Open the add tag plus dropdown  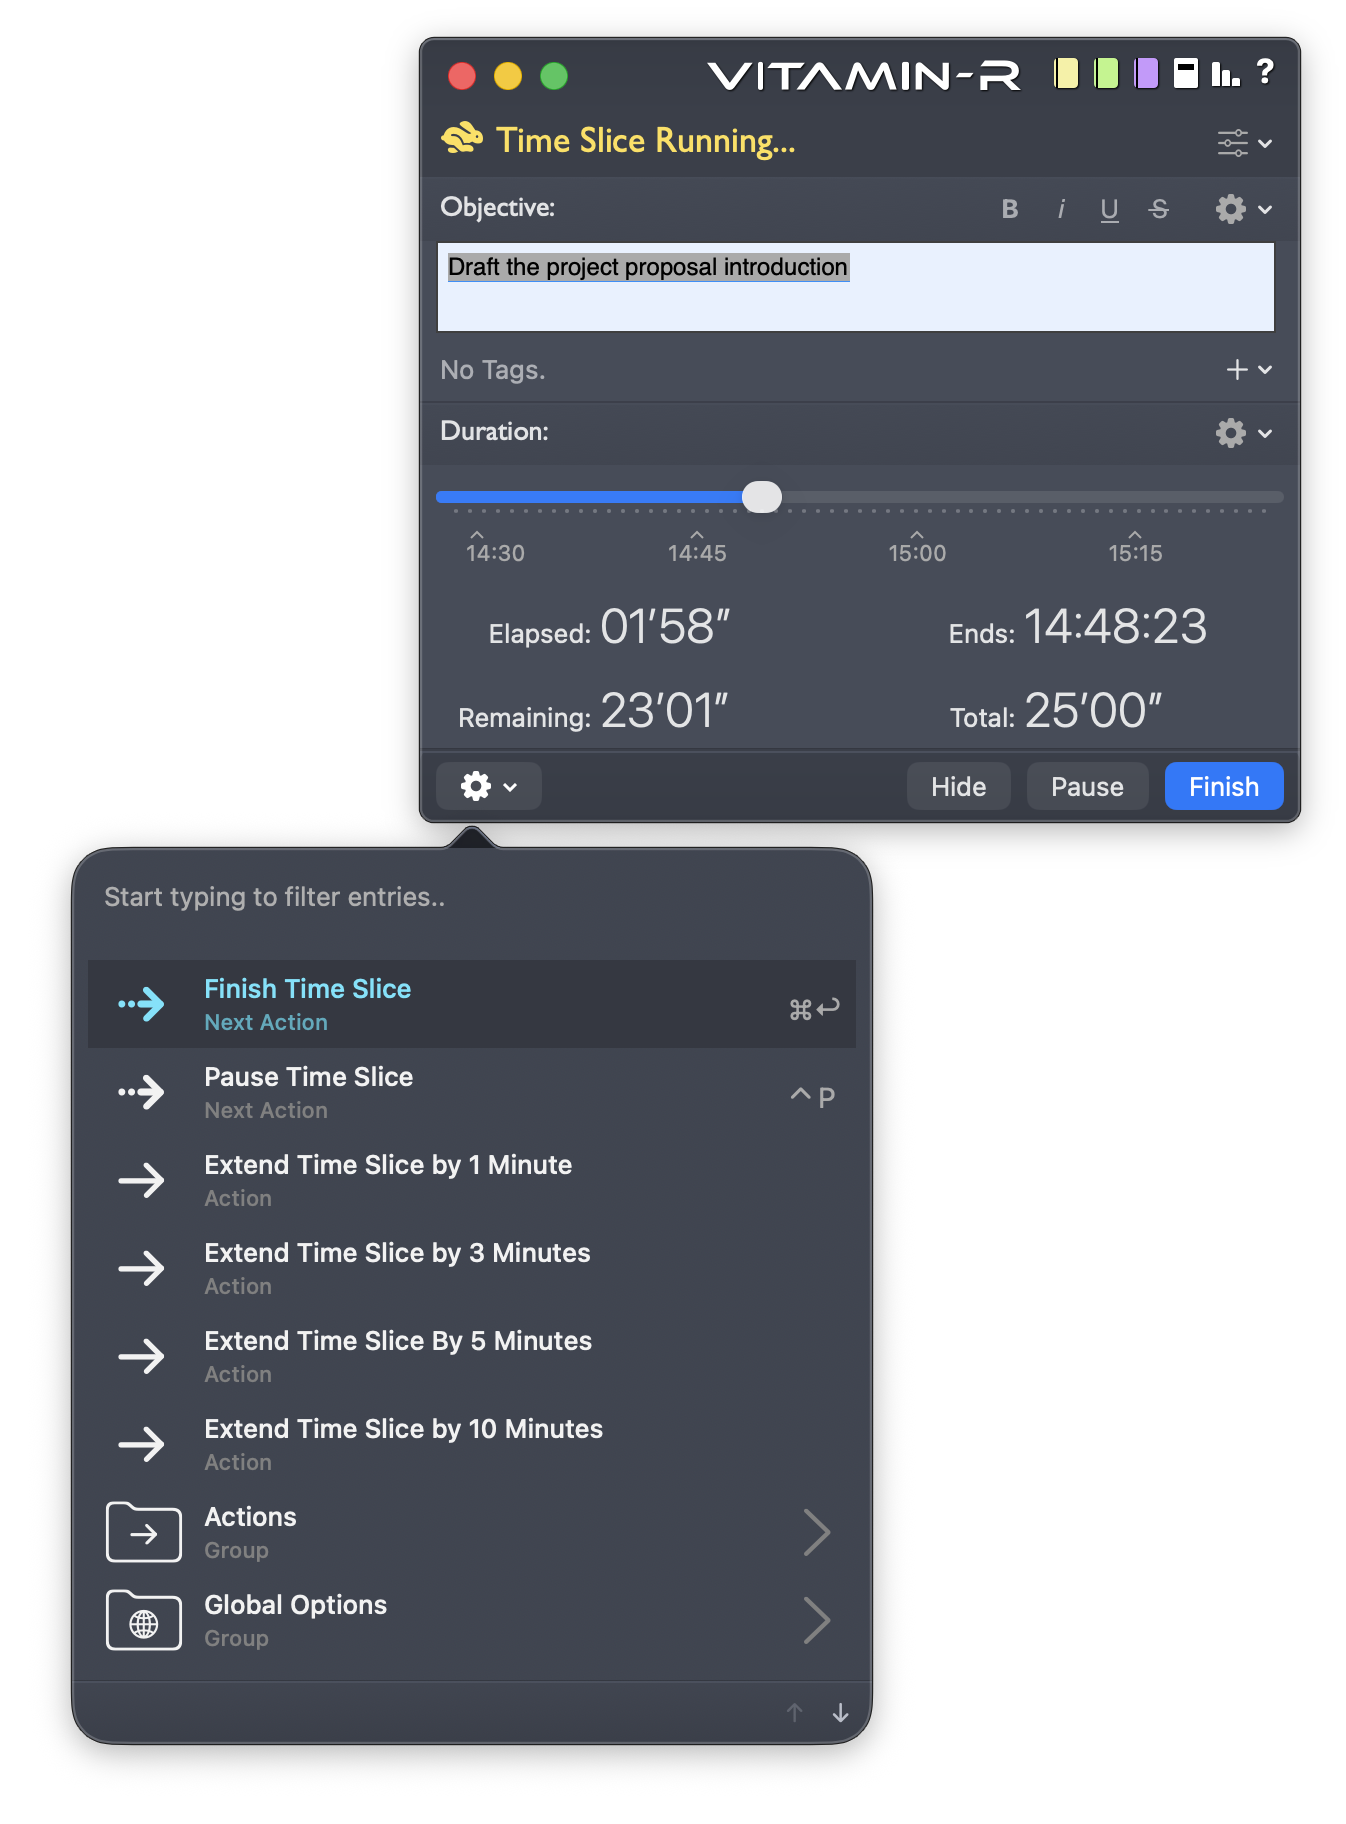pos(1249,370)
